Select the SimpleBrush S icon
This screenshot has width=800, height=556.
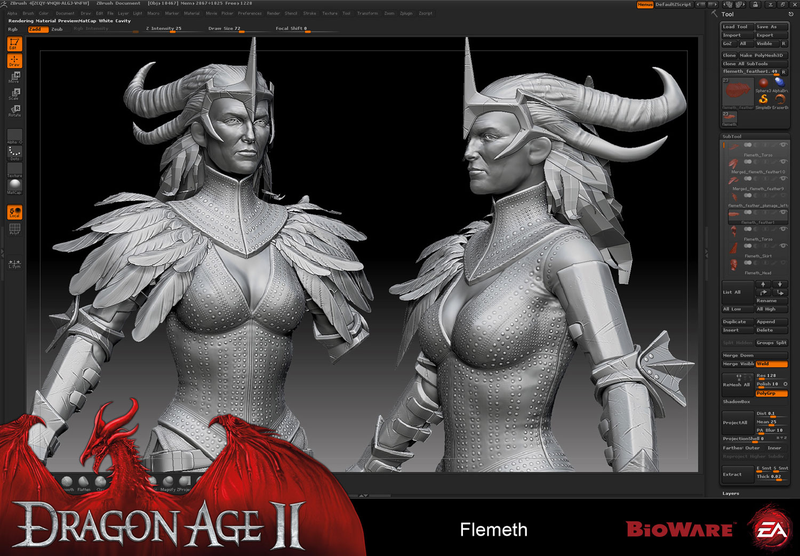[x=763, y=100]
